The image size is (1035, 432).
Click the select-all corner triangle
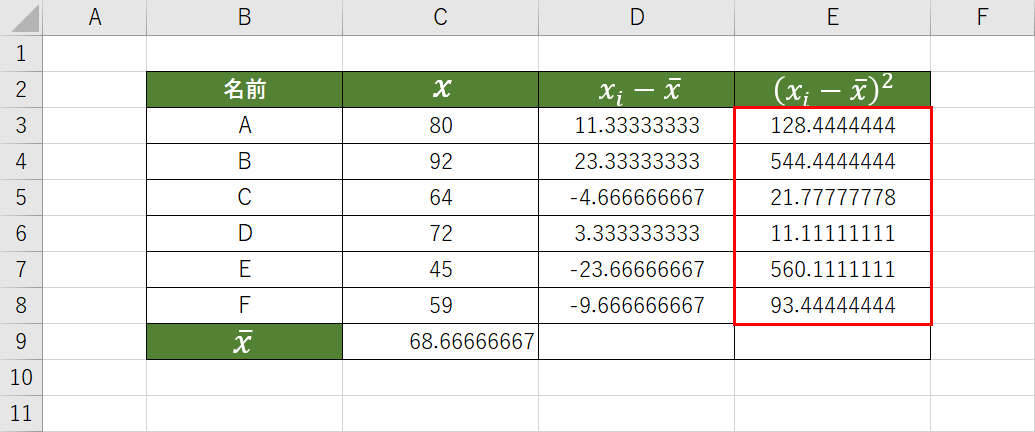point(22,17)
